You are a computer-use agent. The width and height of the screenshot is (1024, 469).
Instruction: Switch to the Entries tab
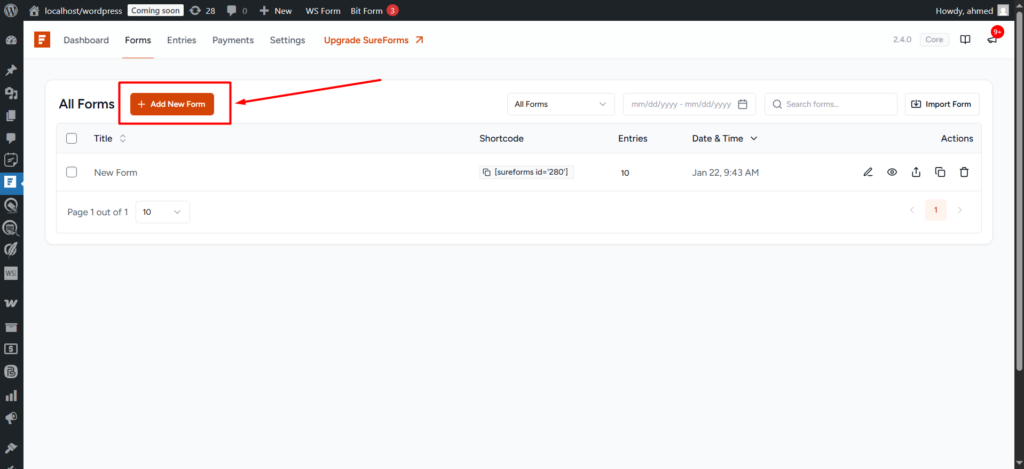click(x=181, y=40)
